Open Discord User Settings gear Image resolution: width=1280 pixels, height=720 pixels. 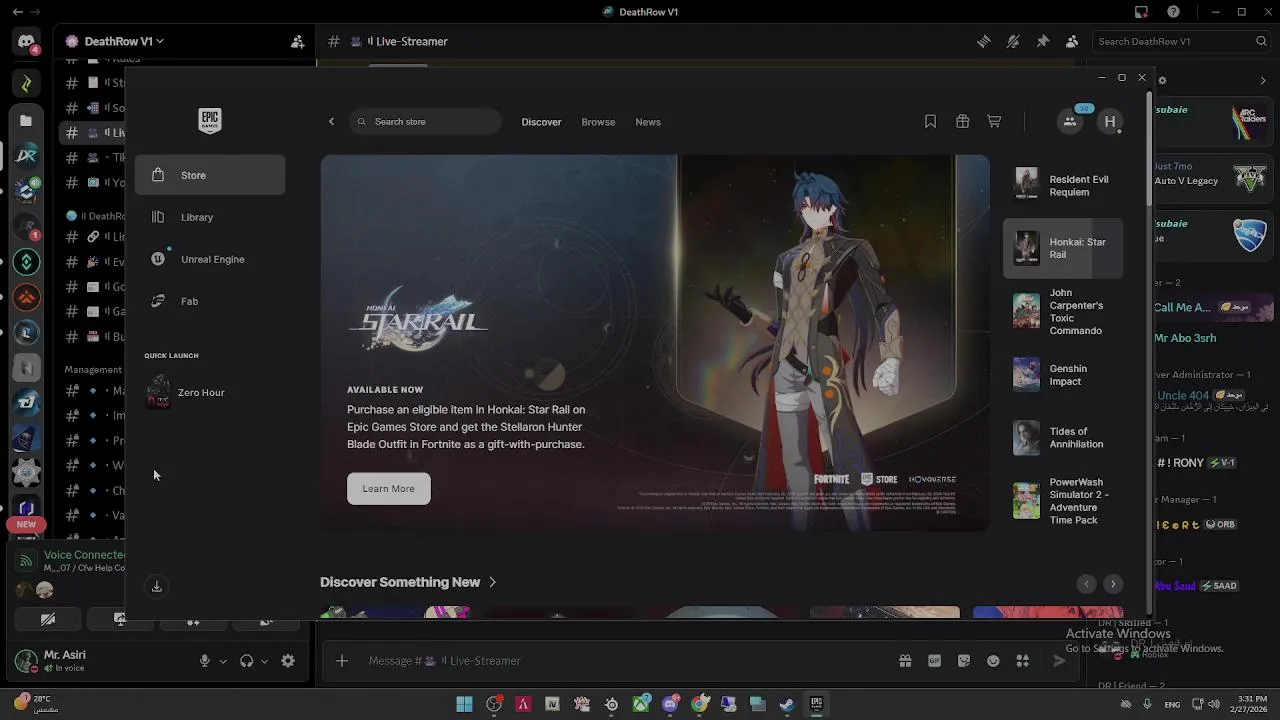(288, 661)
